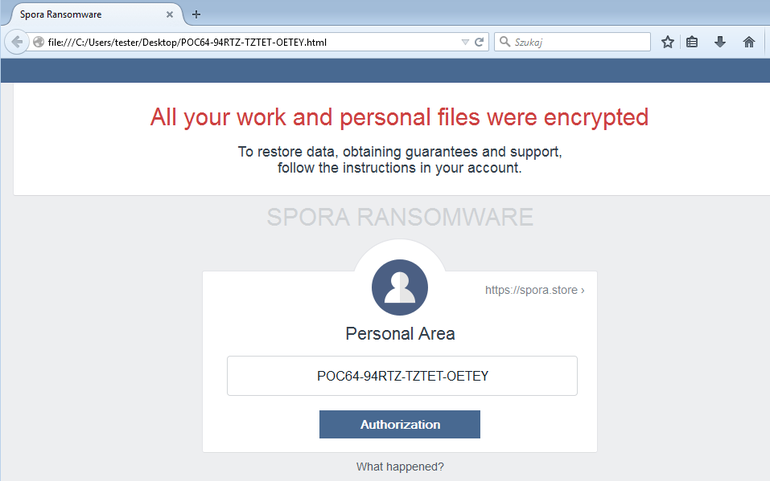Bookmark this page with the star icon
Viewport: 770px width, 481px height.
tap(667, 42)
